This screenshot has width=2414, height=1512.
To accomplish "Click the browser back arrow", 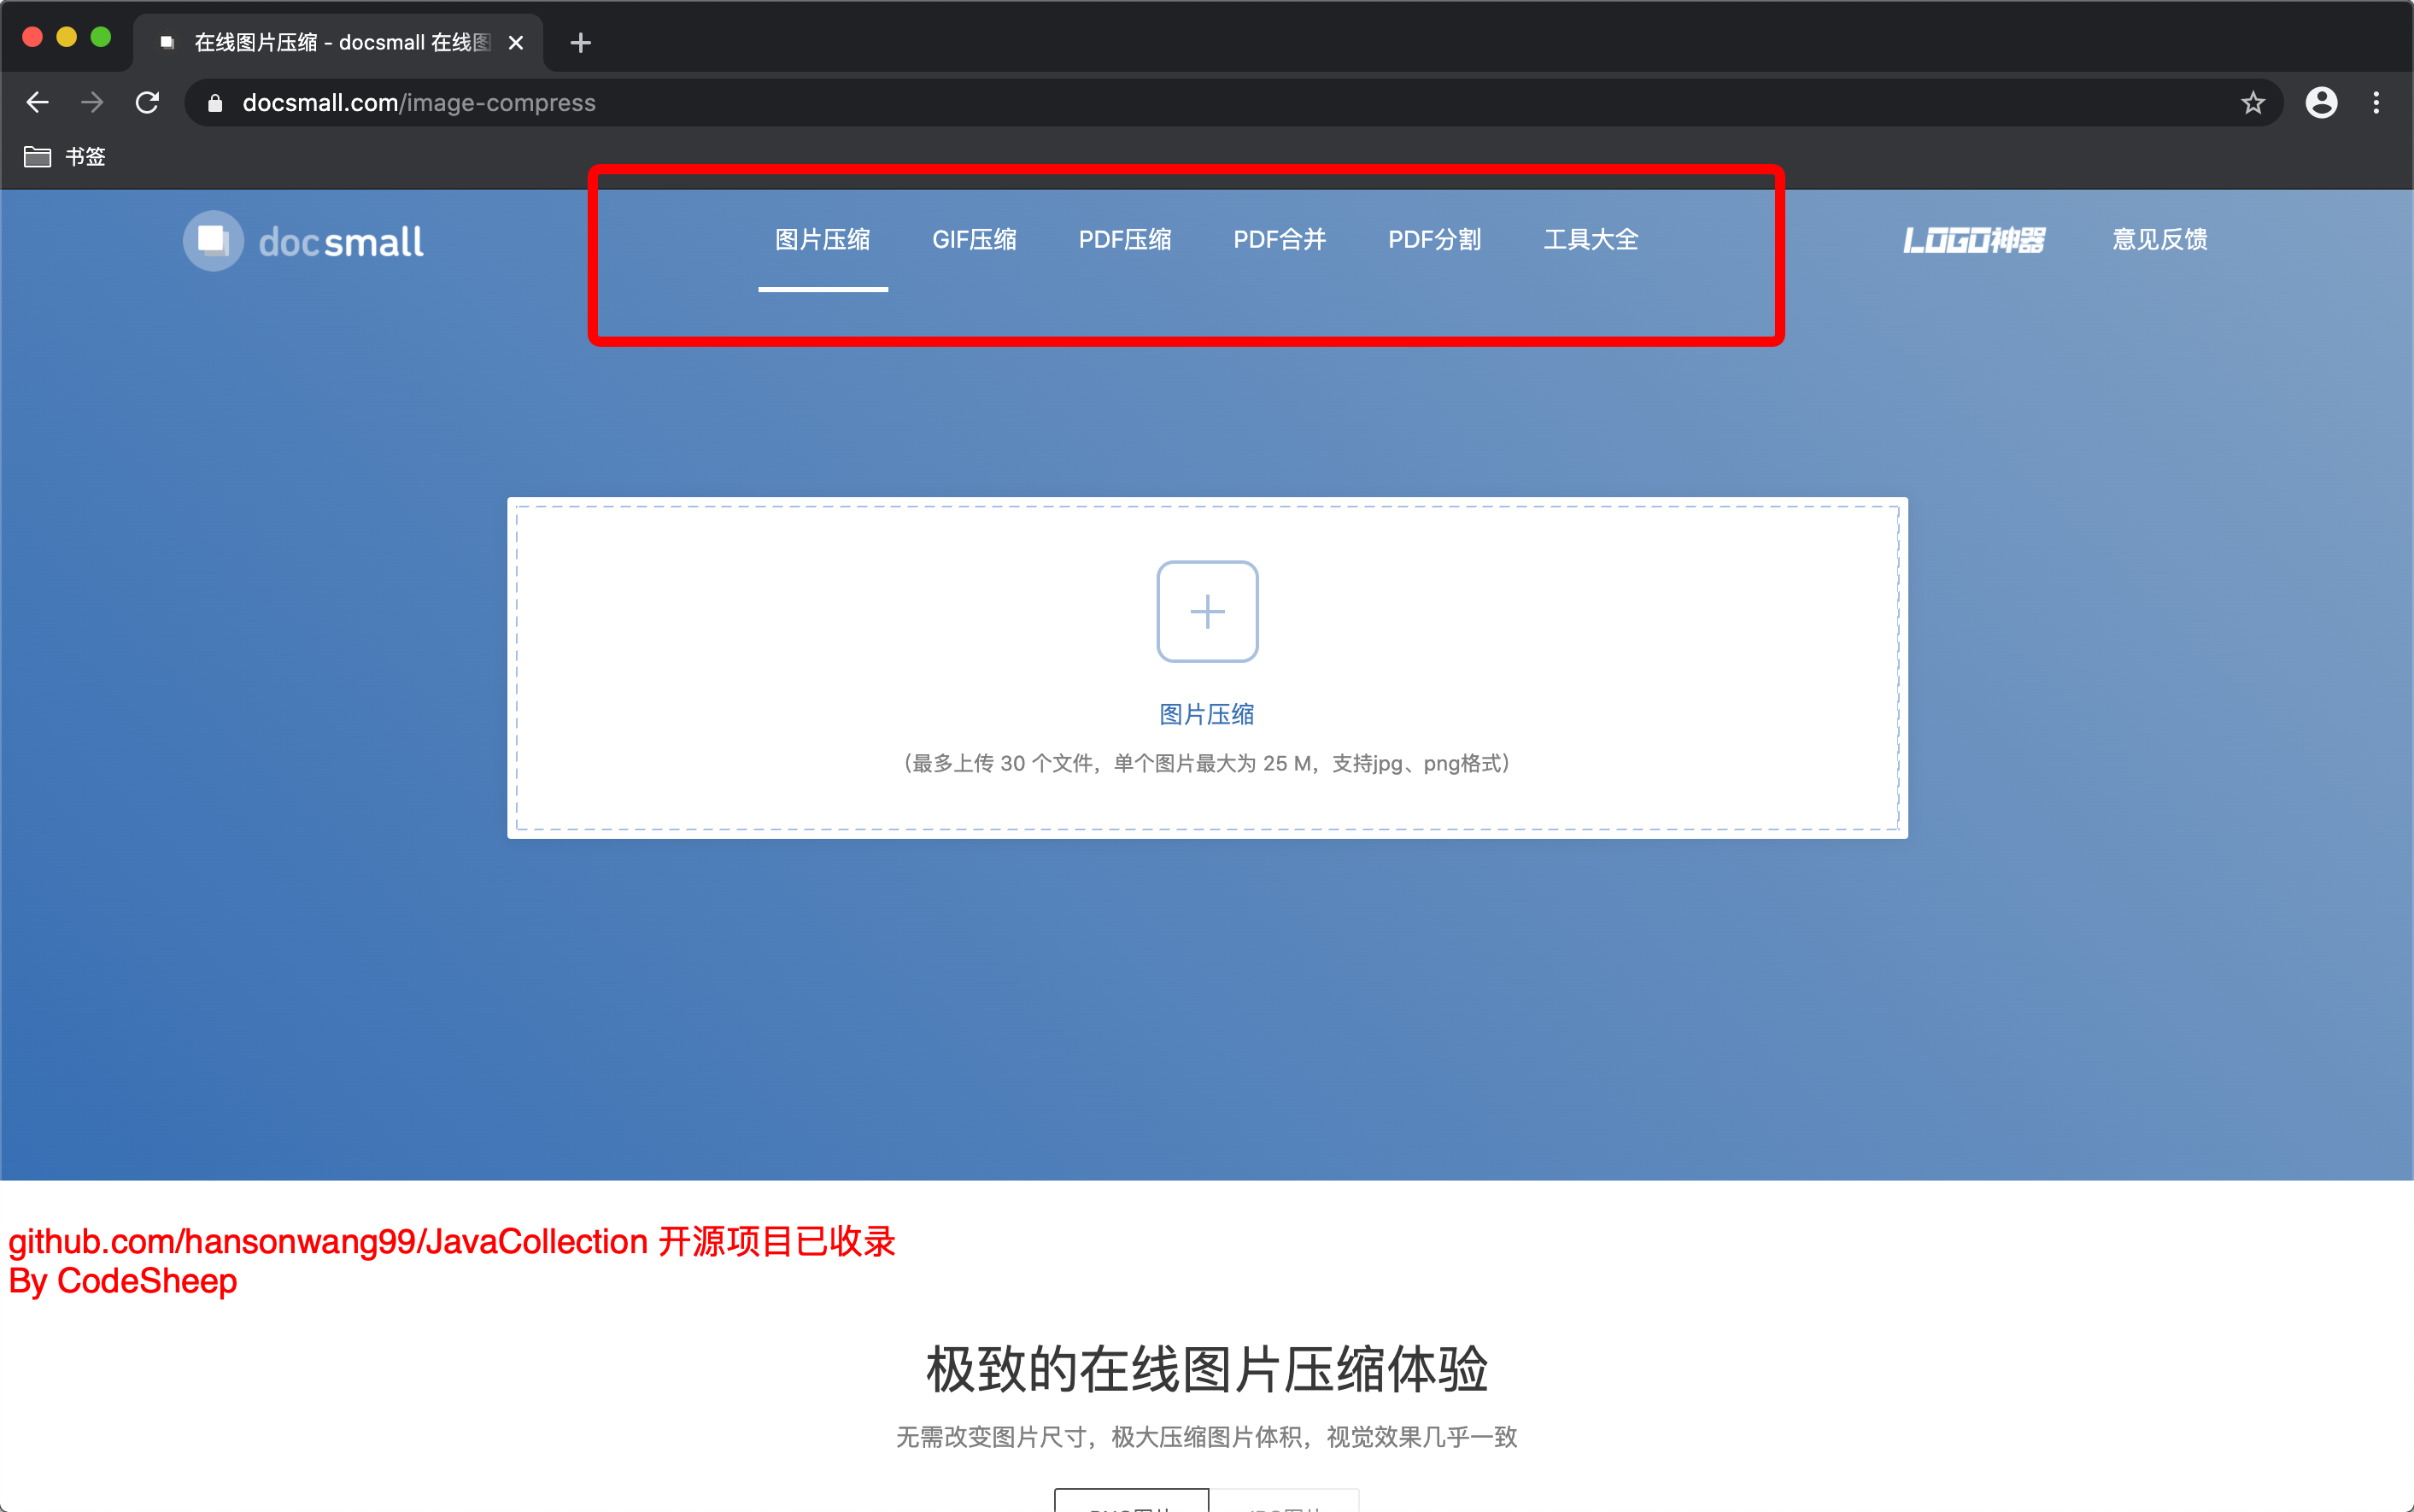I will coord(37,102).
